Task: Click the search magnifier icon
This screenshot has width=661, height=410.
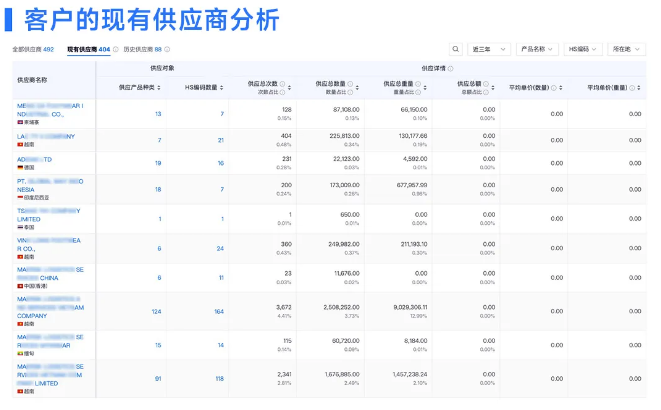Action: click(x=455, y=48)
